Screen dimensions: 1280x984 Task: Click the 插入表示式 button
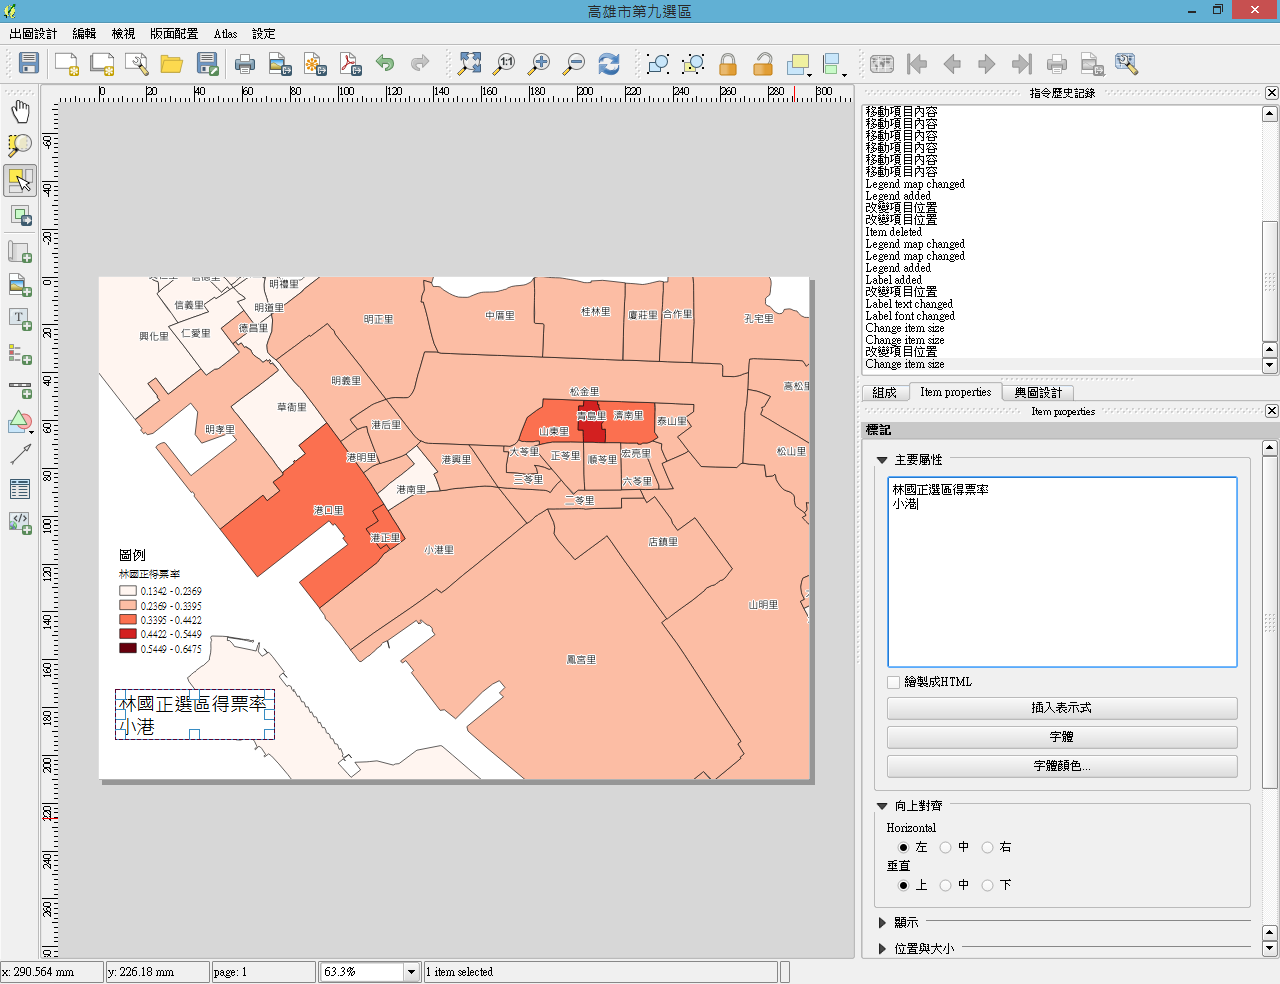(x=1062, y=708)
